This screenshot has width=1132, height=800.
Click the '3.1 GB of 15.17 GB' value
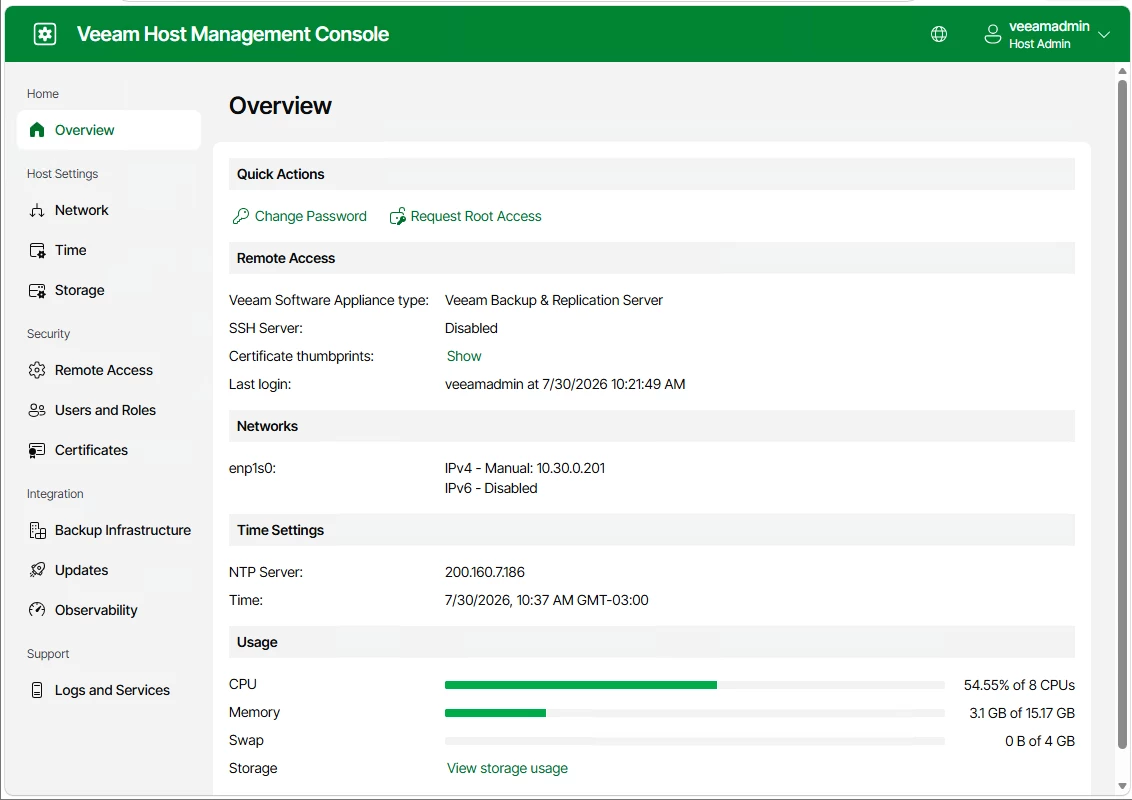pos(1022,713)
